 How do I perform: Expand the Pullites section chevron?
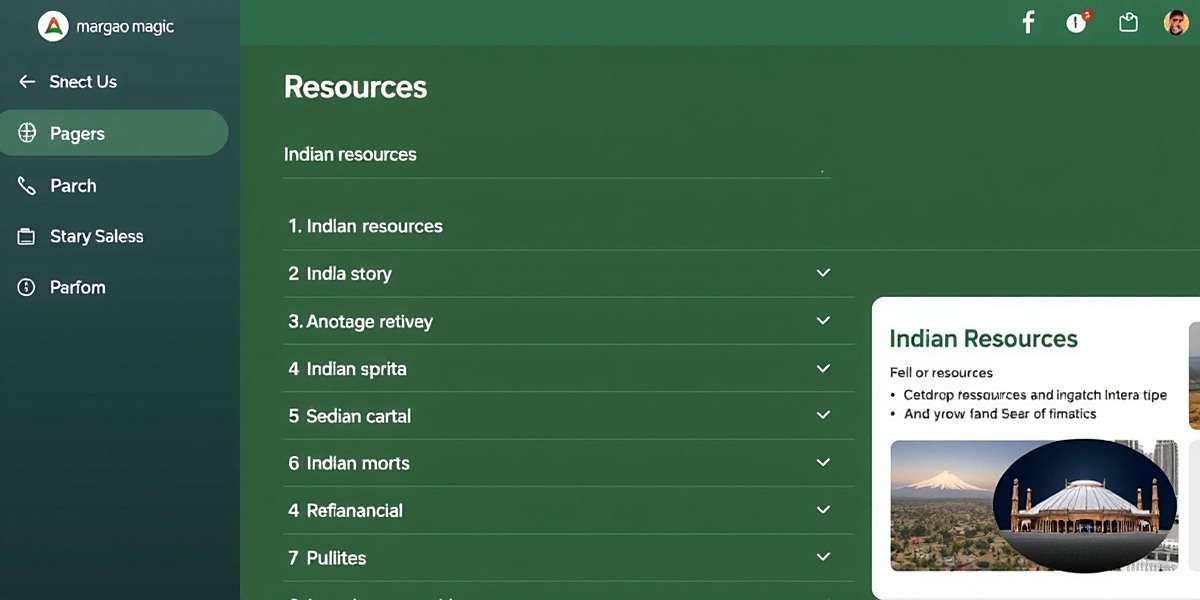point(823,557)
